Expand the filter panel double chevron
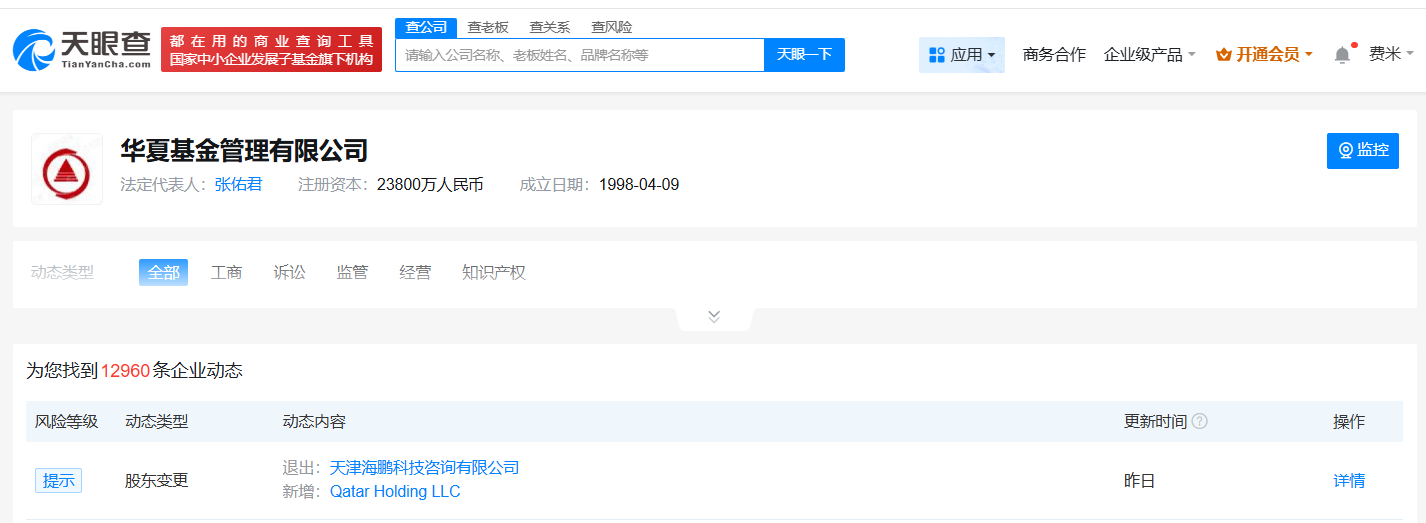Image resolution: width=1426 pixels, height=523 pixels. pyautogui.click(x=714, y=317)
